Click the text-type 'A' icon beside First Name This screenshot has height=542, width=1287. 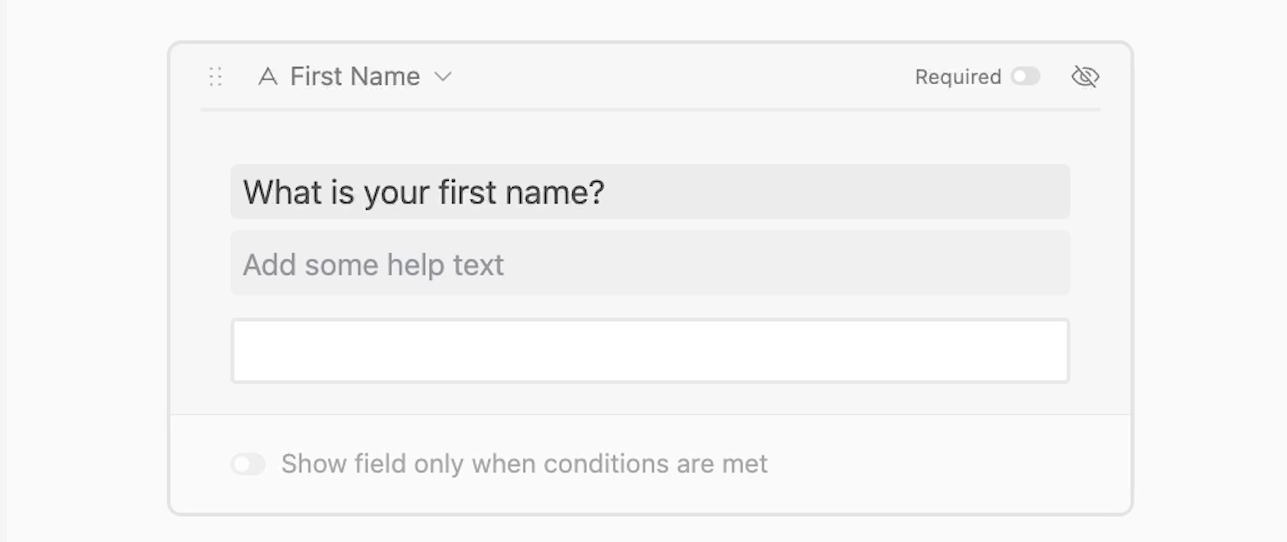pos(267,77)
